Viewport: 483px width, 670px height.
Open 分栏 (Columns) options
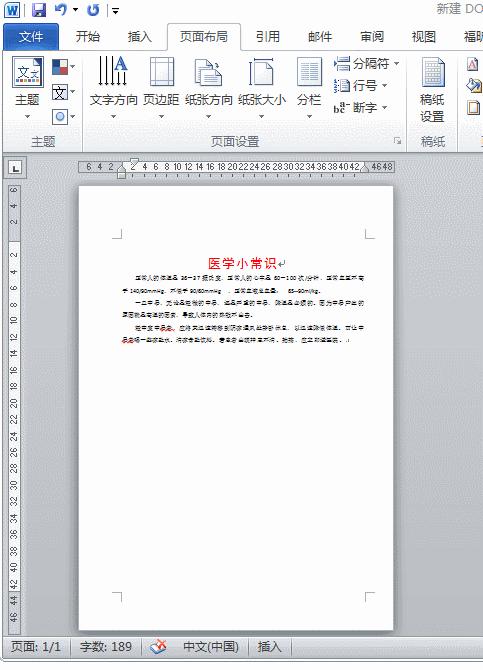pos(309,88)
